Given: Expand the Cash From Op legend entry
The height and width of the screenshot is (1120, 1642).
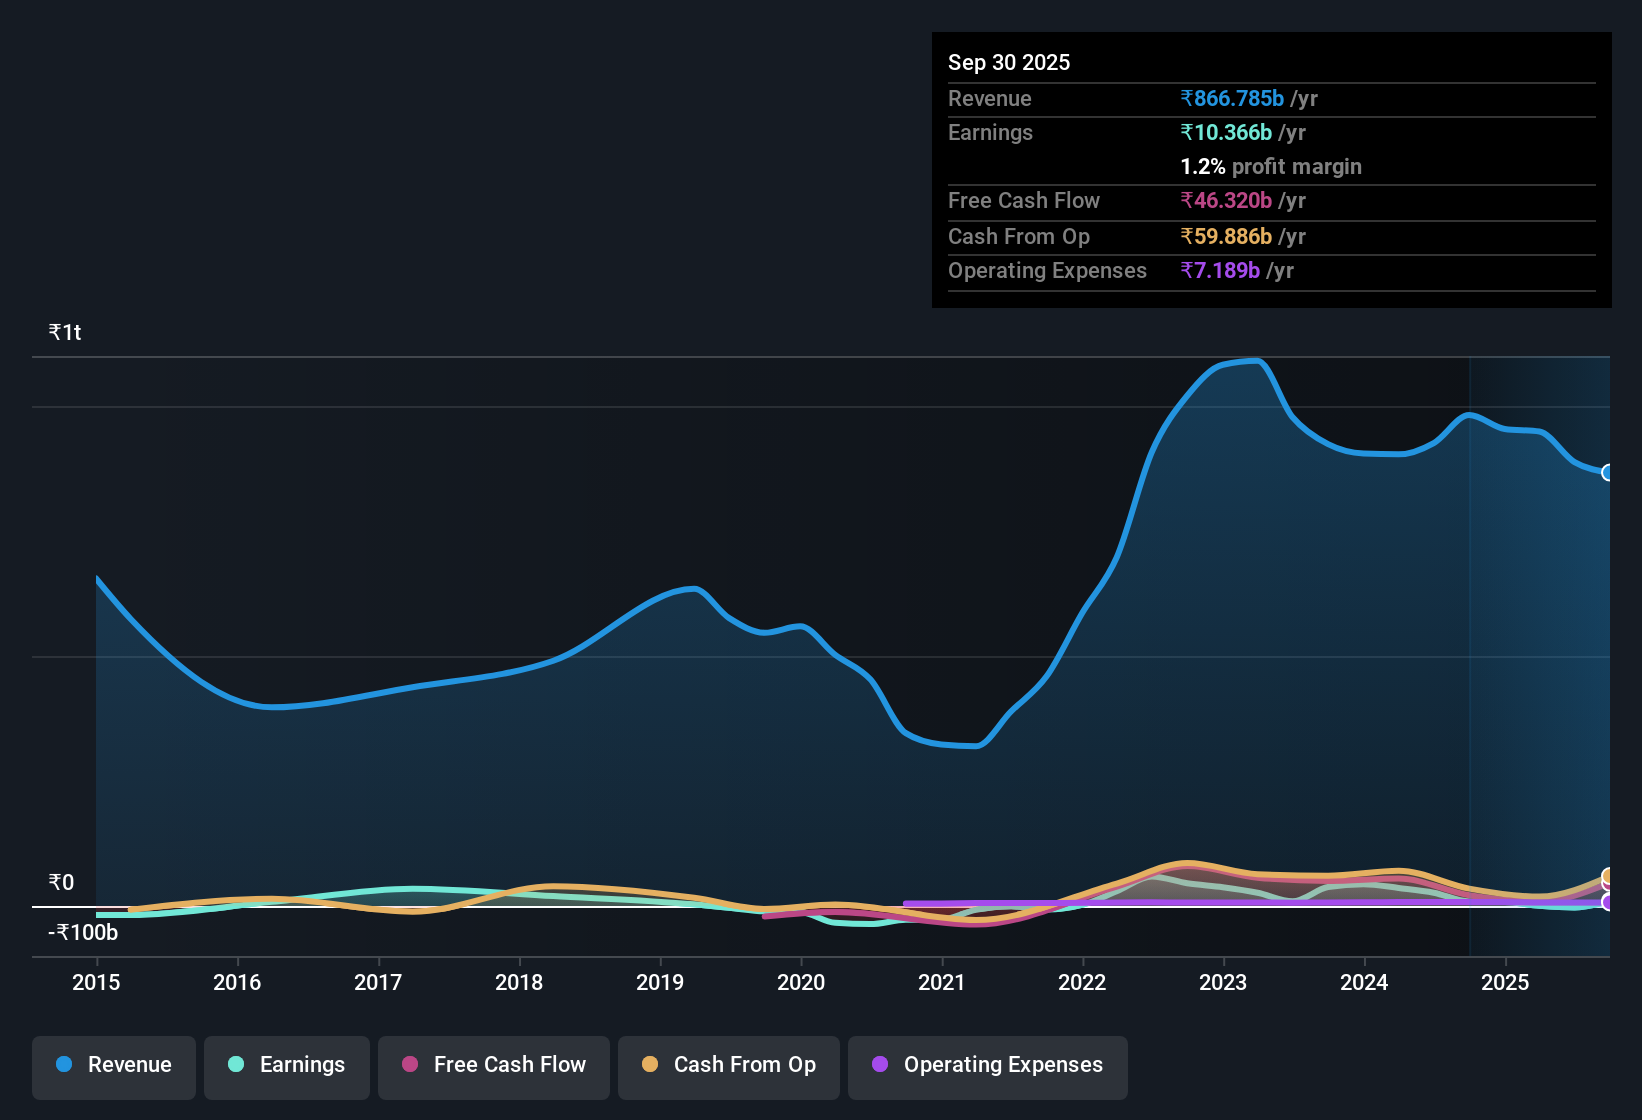Looking at the screenshot, I should coord(728,1065).
